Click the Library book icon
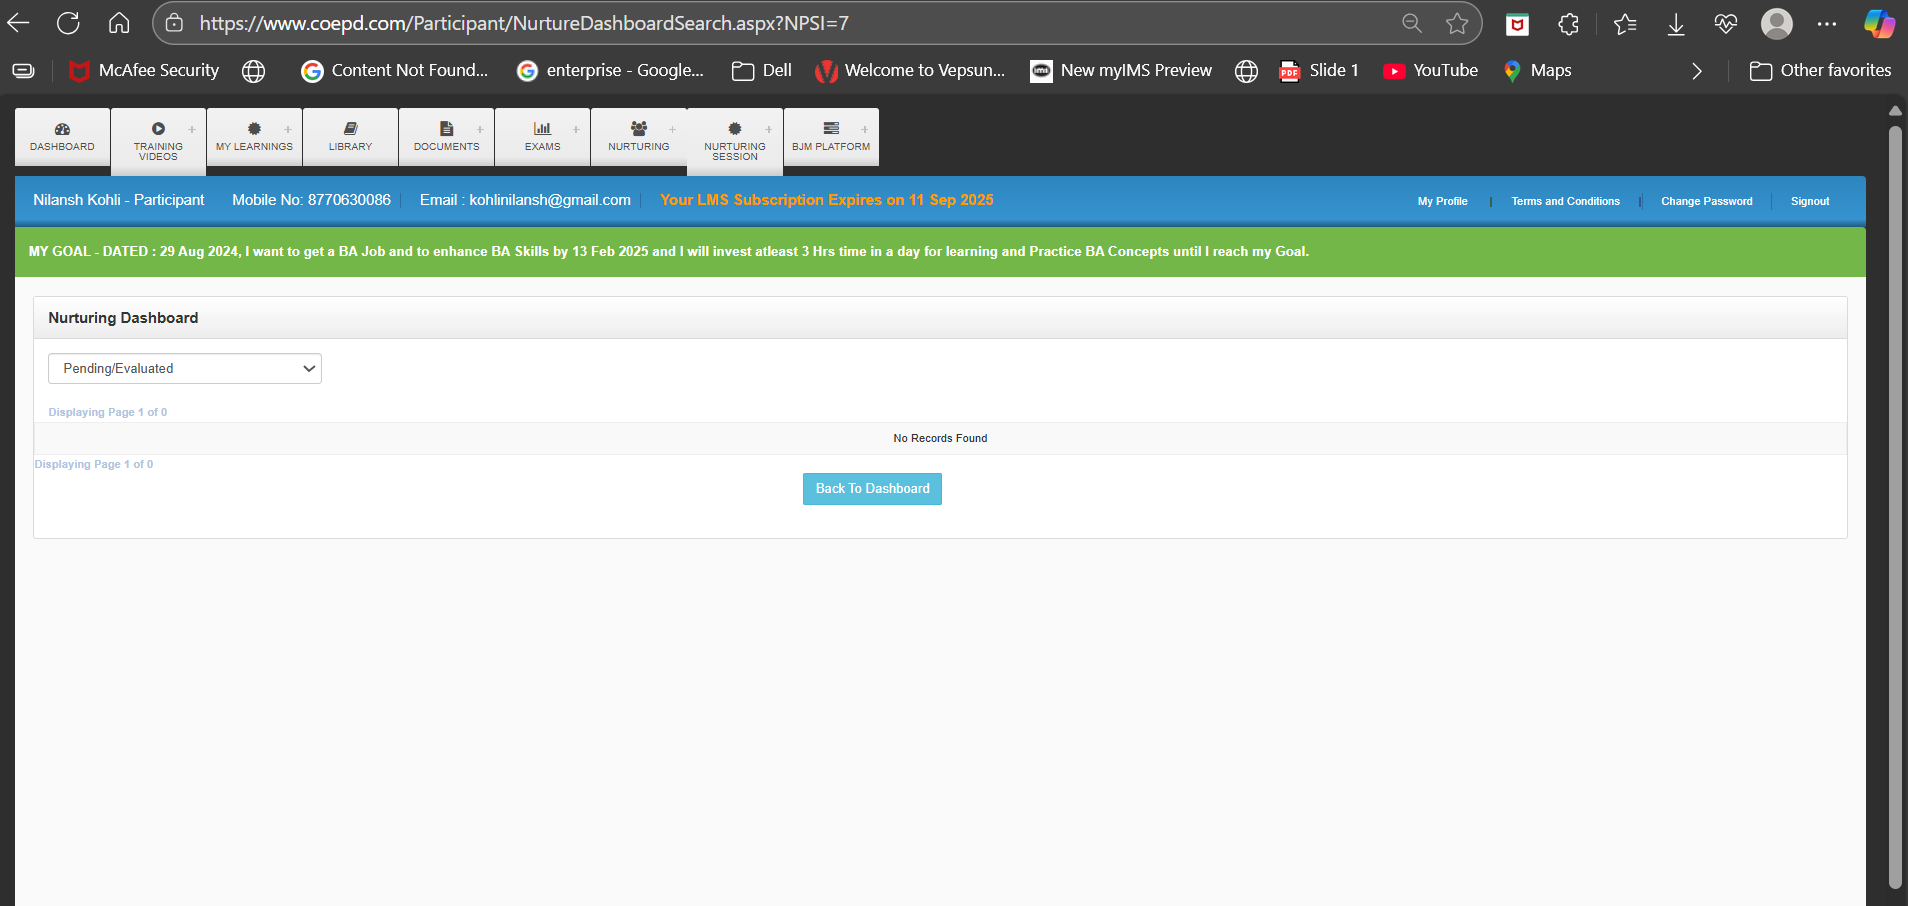1908x906 pixels. pyautogui.click(x=350, y=129)
